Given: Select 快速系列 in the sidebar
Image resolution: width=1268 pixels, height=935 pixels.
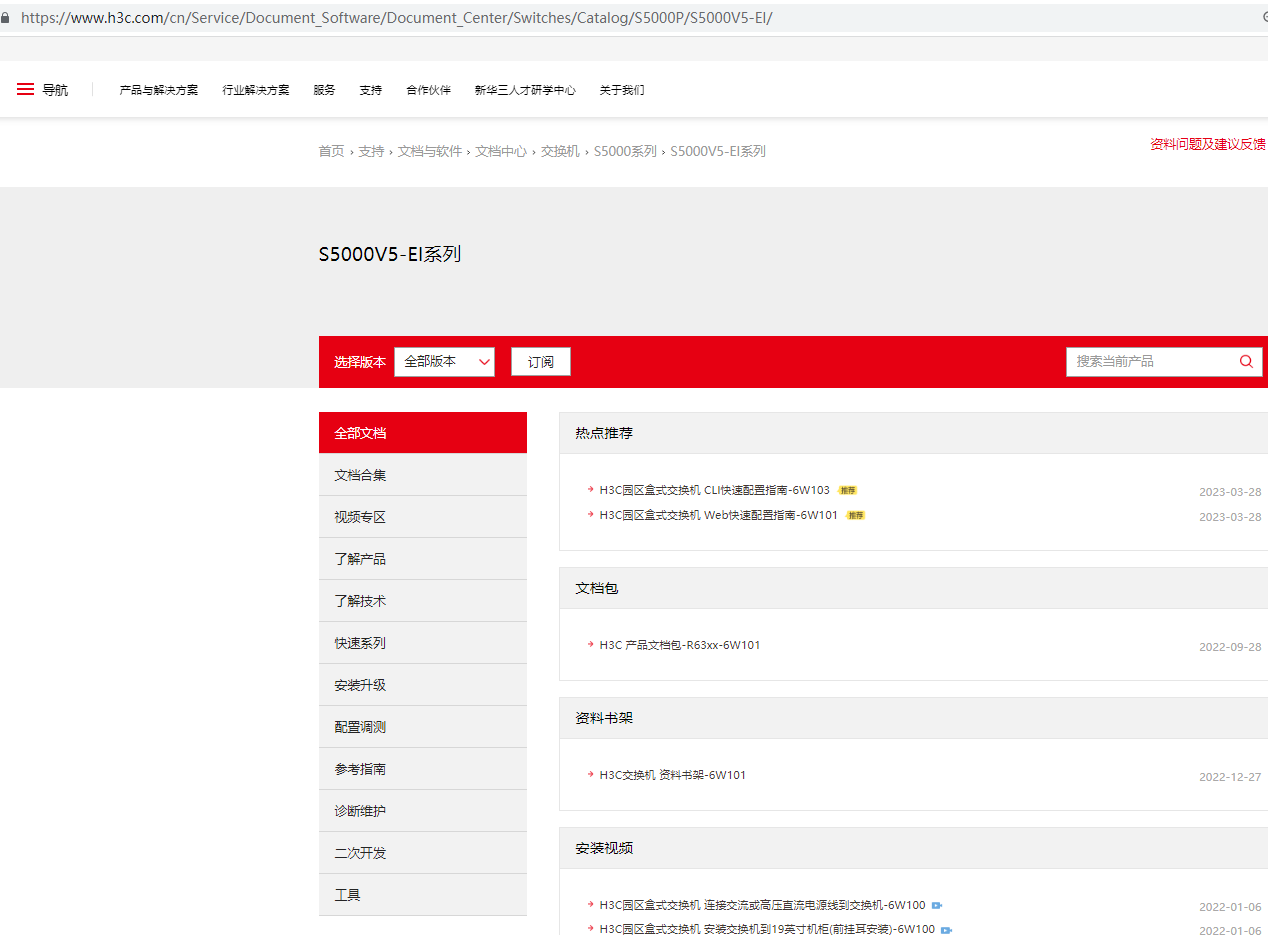Looking at the screenshot, I should (x=423, y=643).
